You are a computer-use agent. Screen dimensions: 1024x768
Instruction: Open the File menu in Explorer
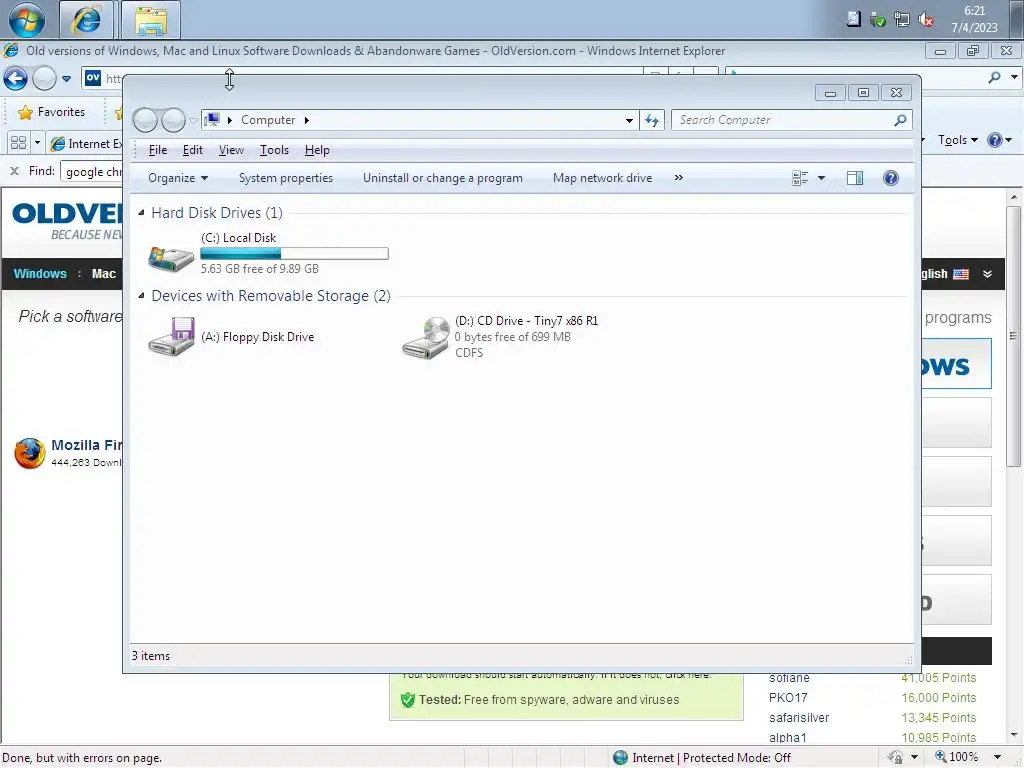[157, 150]
